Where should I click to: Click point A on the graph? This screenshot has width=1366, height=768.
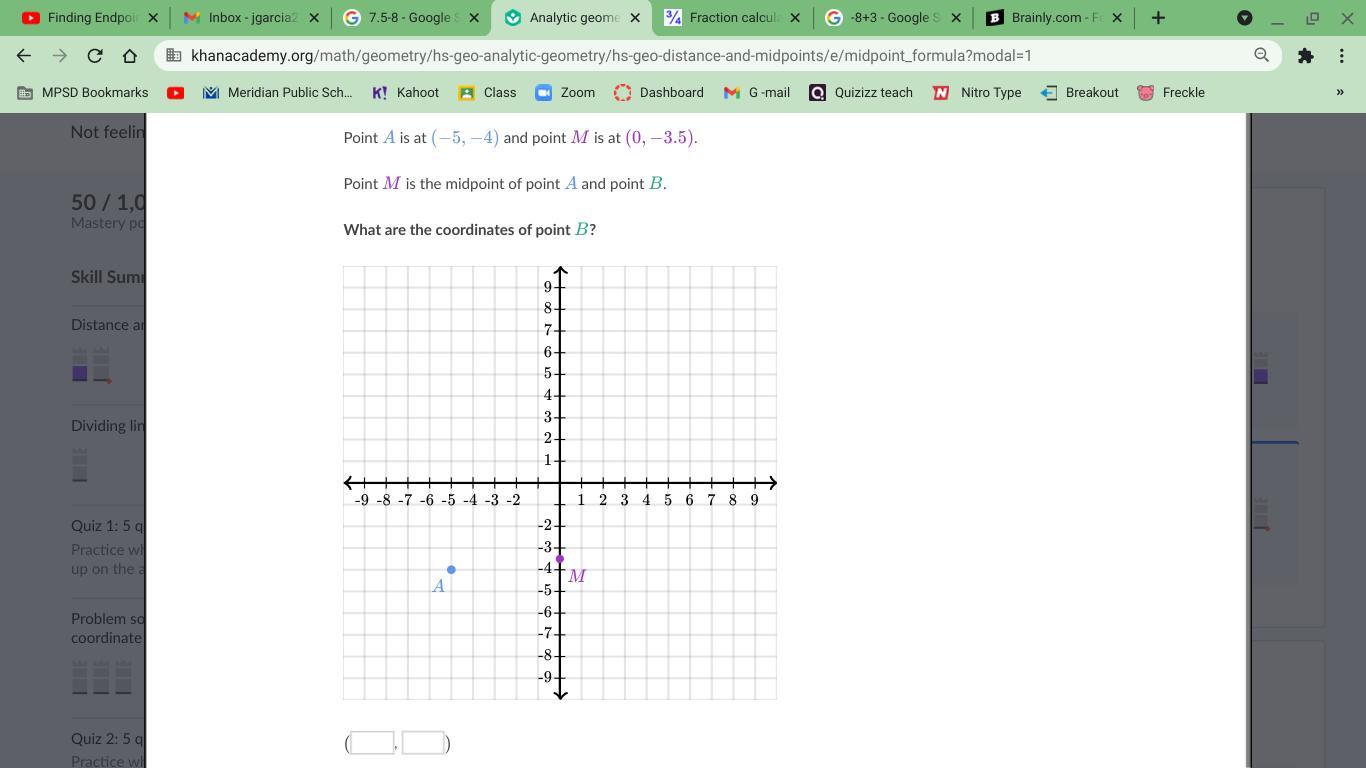[451, 570]
